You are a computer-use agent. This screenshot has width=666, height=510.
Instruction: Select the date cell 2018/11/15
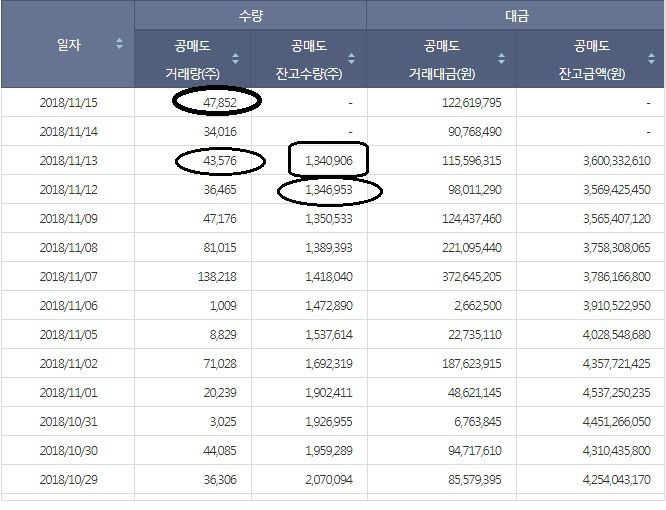[x=68, y=103]
